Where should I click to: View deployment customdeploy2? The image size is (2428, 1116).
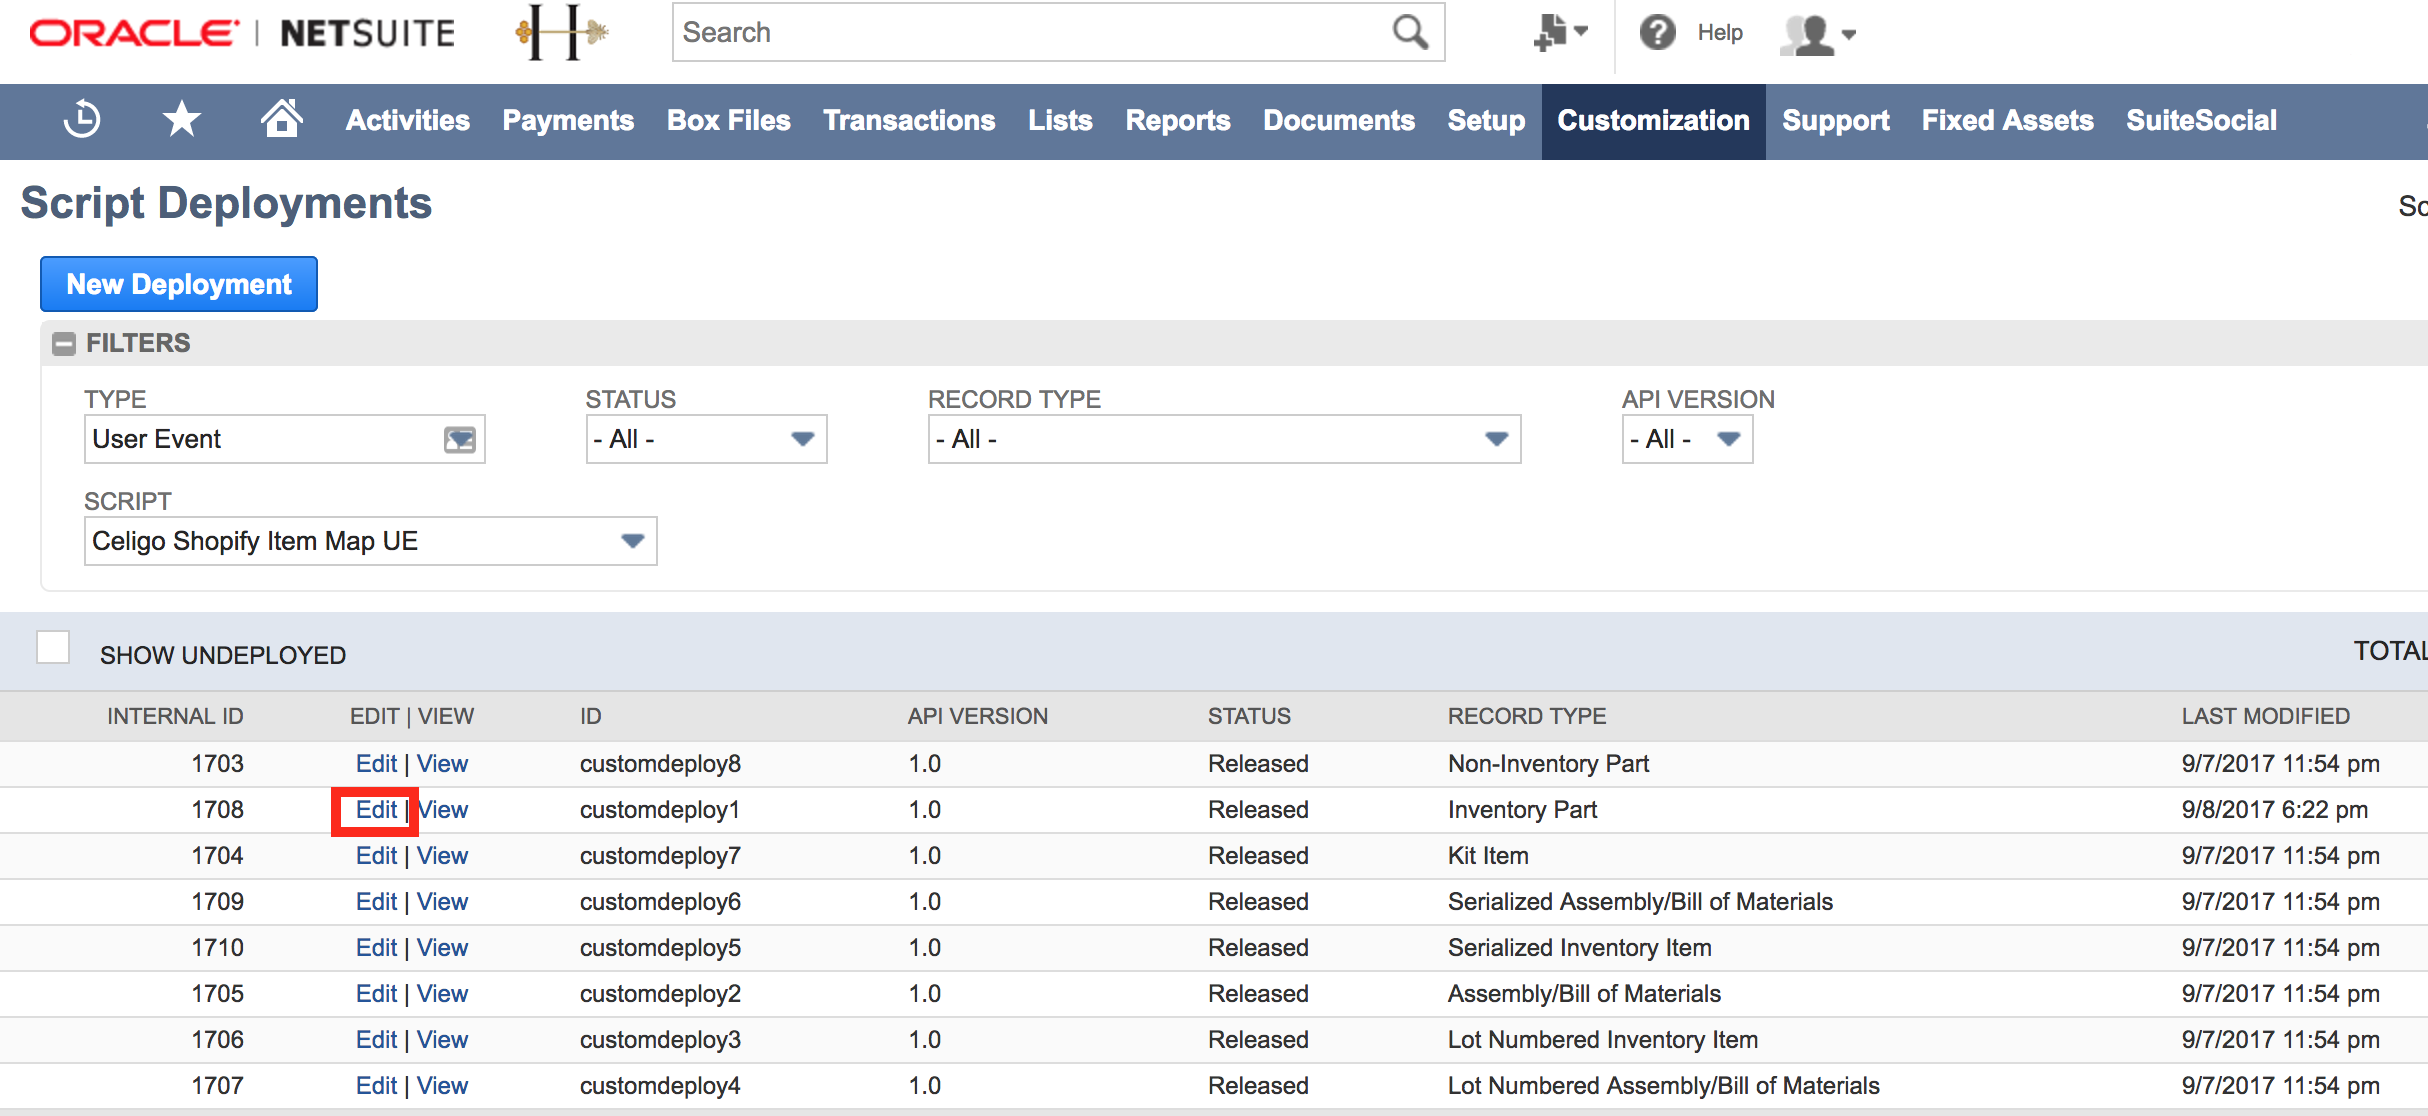pos(442,994)
